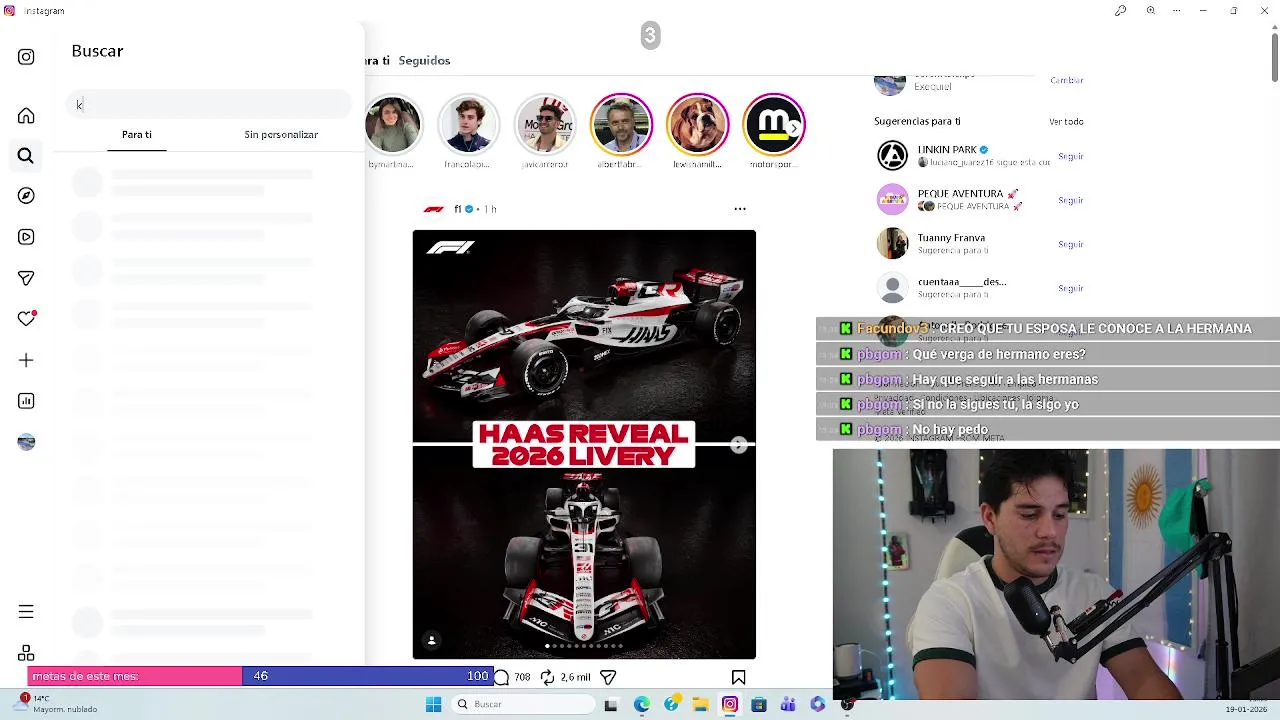Open File Explorer from the taskbar
The width and height of the screenshot is (1280, 720).
pos(700,704)
